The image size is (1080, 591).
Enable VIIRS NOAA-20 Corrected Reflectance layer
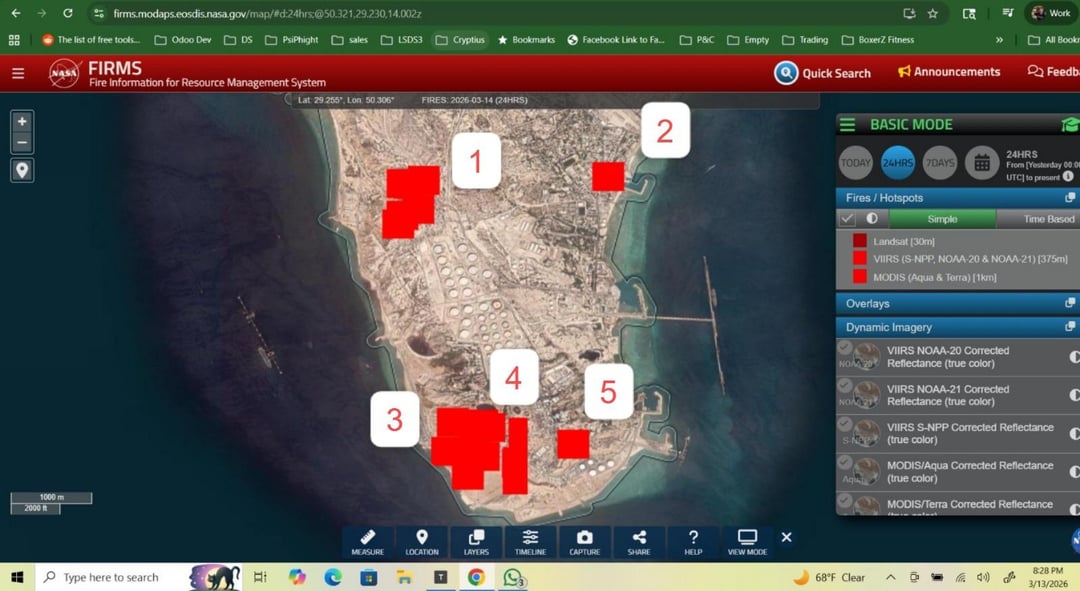(x=846, y=348)
